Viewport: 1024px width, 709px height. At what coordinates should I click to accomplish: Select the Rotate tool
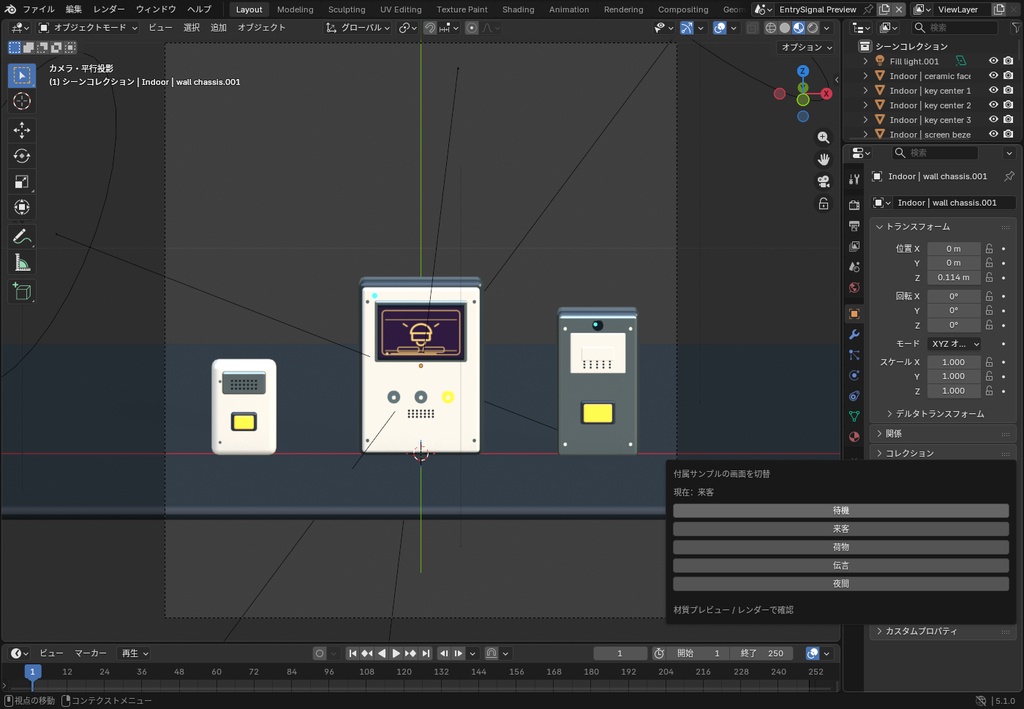point(22,156)
